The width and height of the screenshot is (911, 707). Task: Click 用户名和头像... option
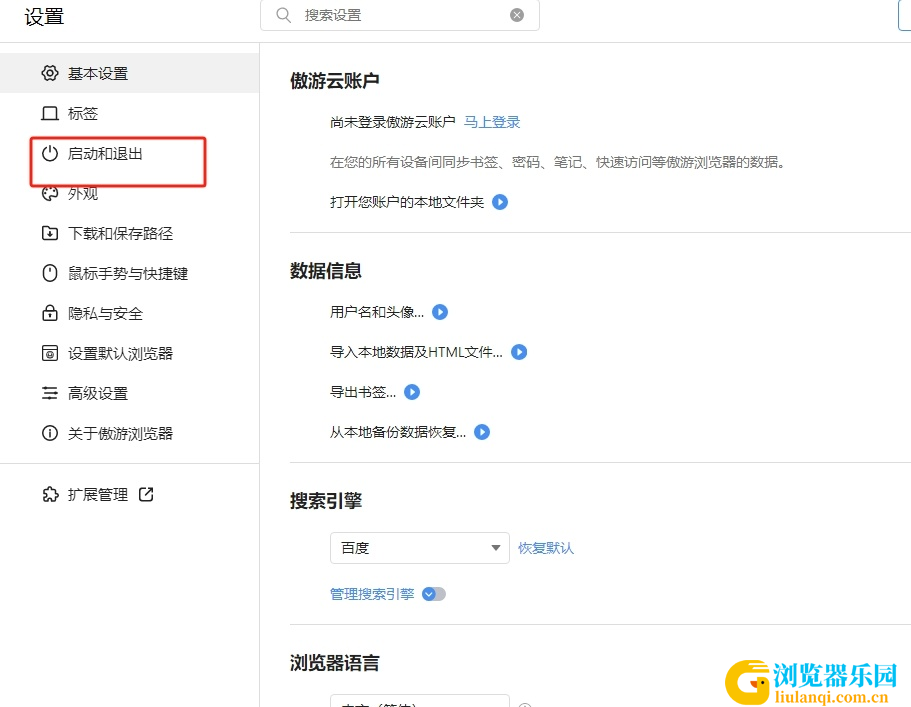tap(377, 312)
